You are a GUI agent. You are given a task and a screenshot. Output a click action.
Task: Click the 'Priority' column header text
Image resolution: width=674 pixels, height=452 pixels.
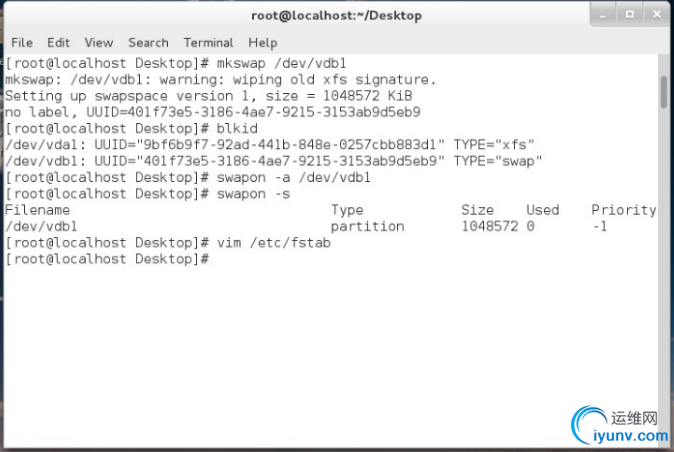pyautogui.click(x=623, y=210)
